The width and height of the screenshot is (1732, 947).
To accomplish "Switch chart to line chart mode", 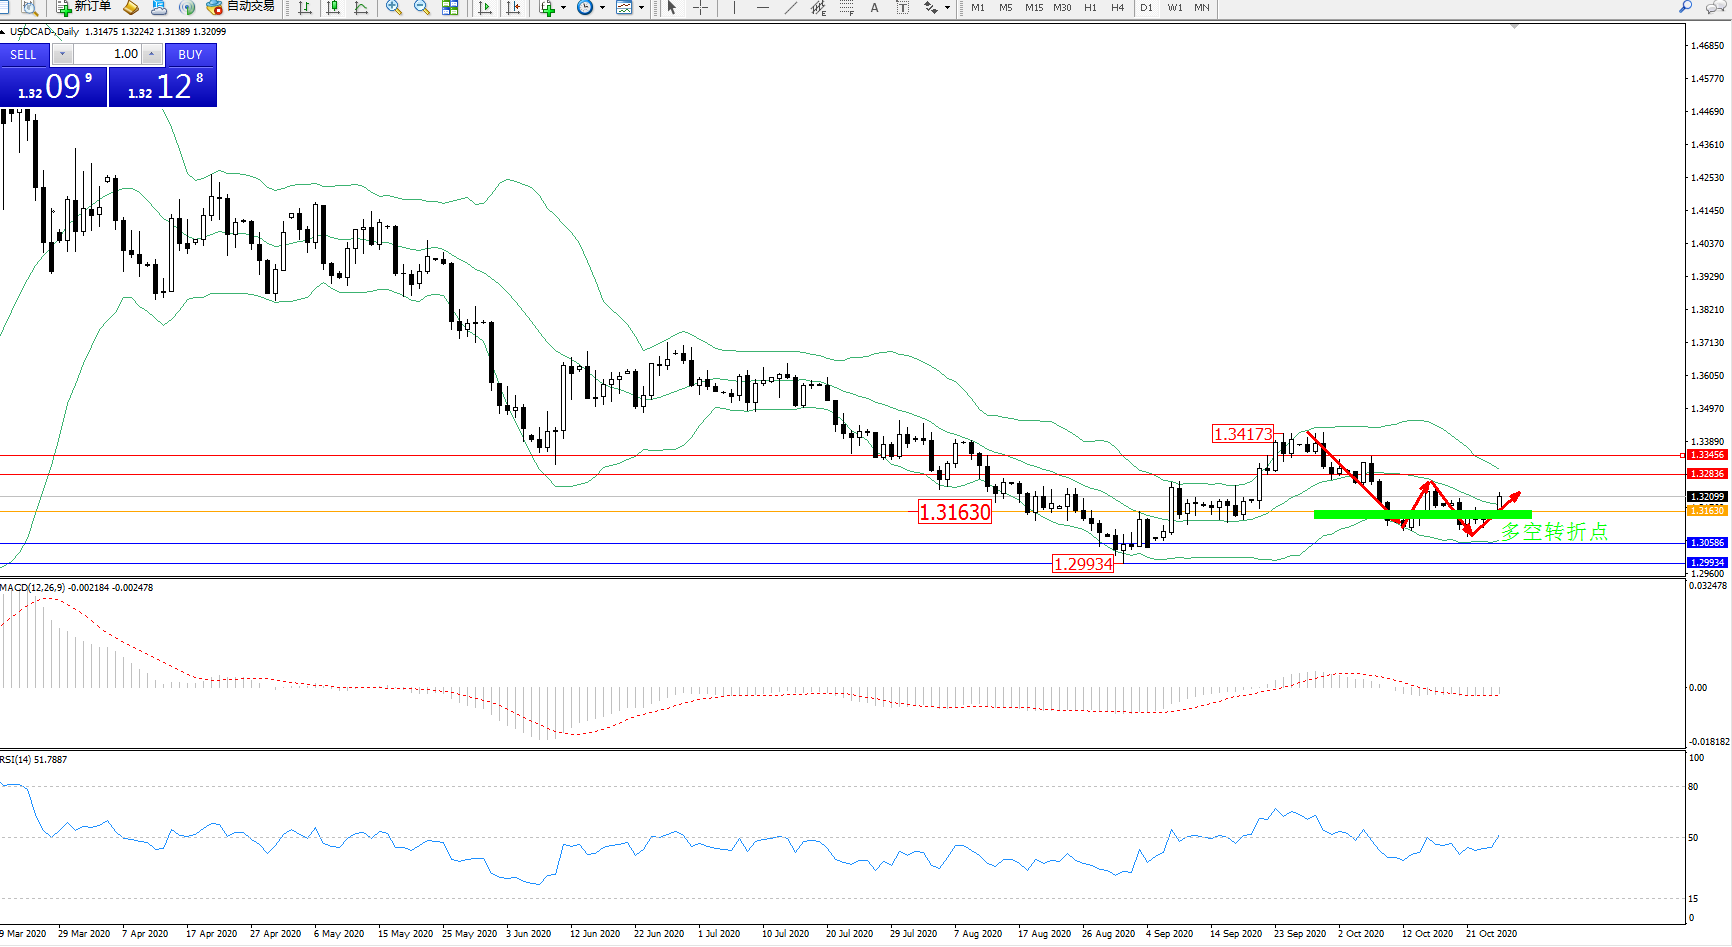I will [361, 7].
